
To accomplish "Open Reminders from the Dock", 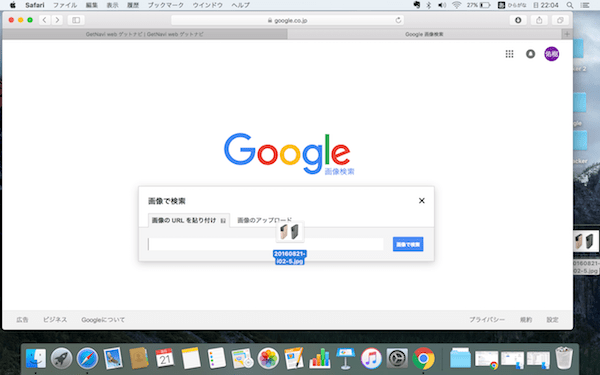I will pos(216,359).
